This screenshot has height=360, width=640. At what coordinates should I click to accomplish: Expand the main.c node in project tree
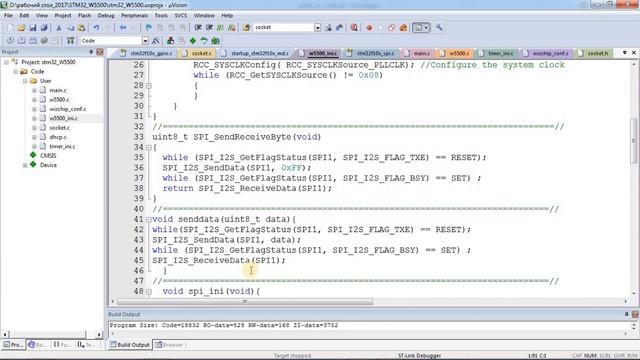coord(35,90)
